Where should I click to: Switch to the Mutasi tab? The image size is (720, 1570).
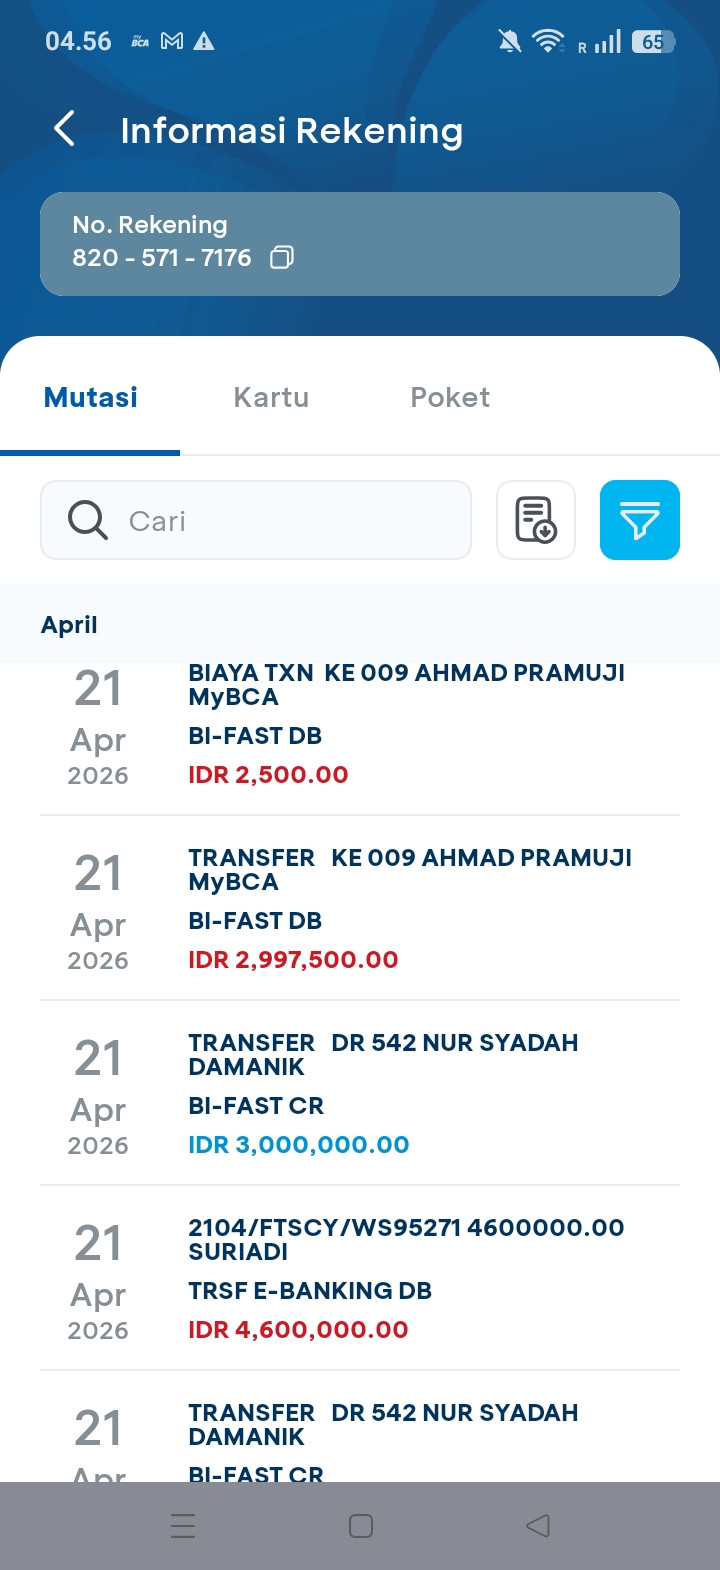[91, 397]
